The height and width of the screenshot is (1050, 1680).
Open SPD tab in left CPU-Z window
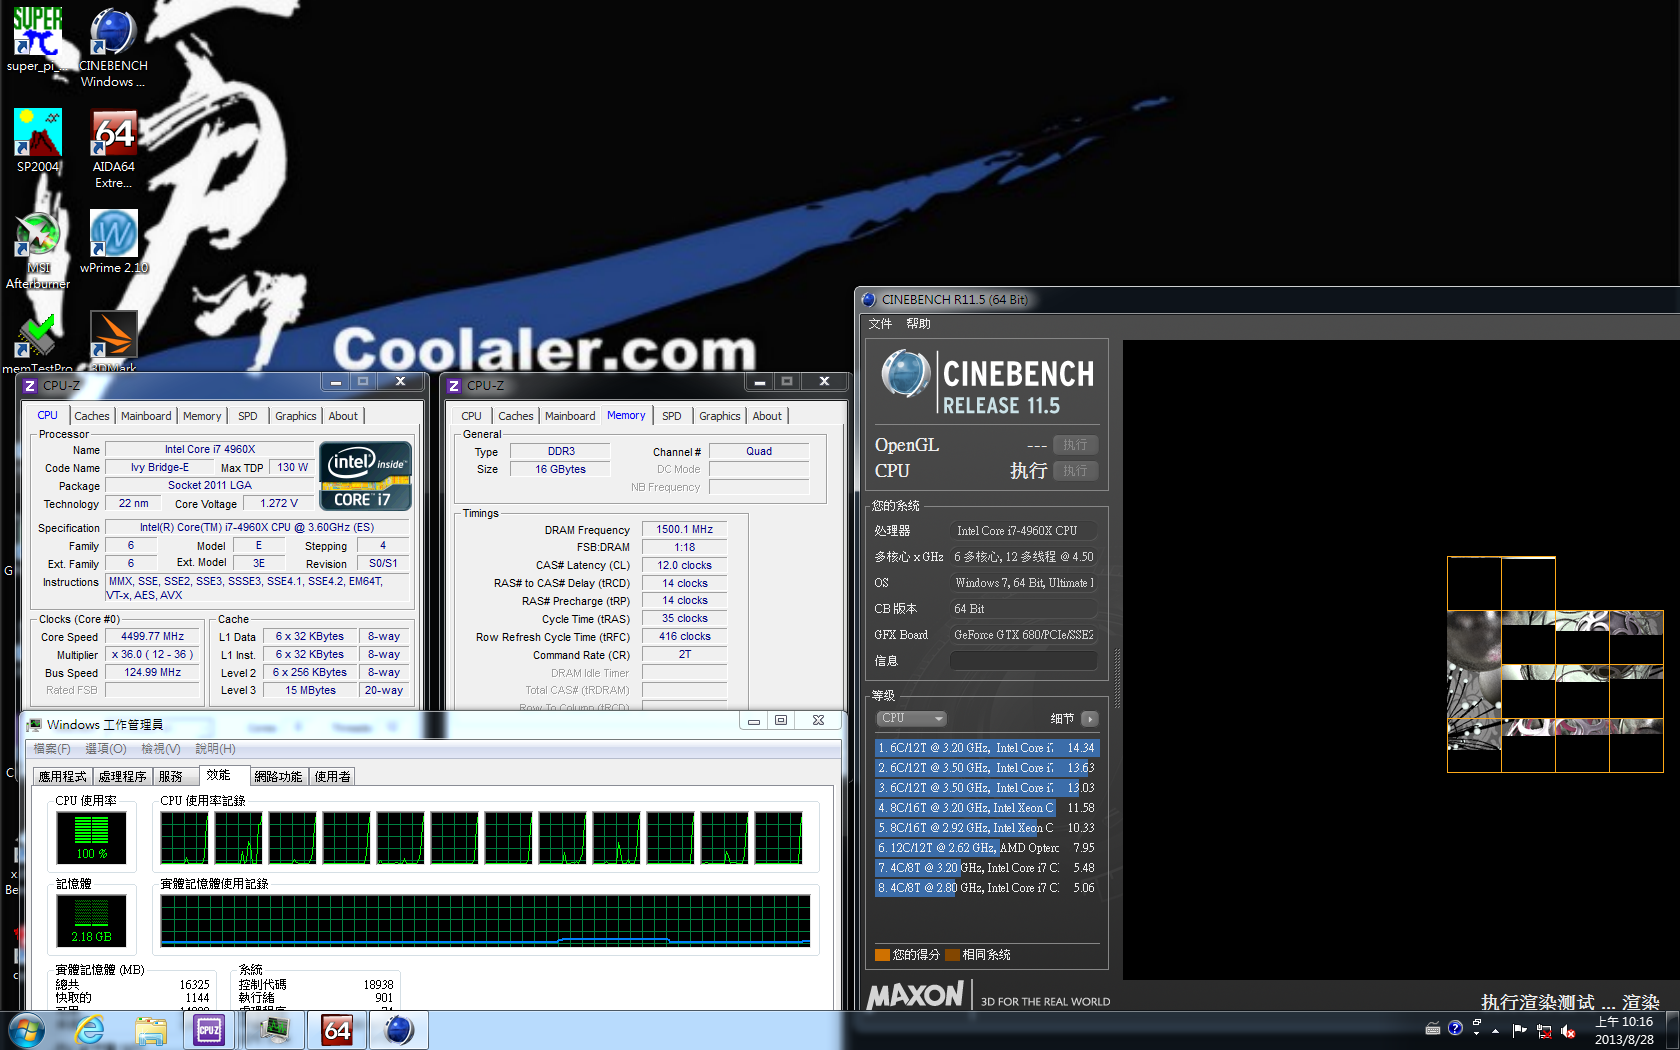click(248, 416)
